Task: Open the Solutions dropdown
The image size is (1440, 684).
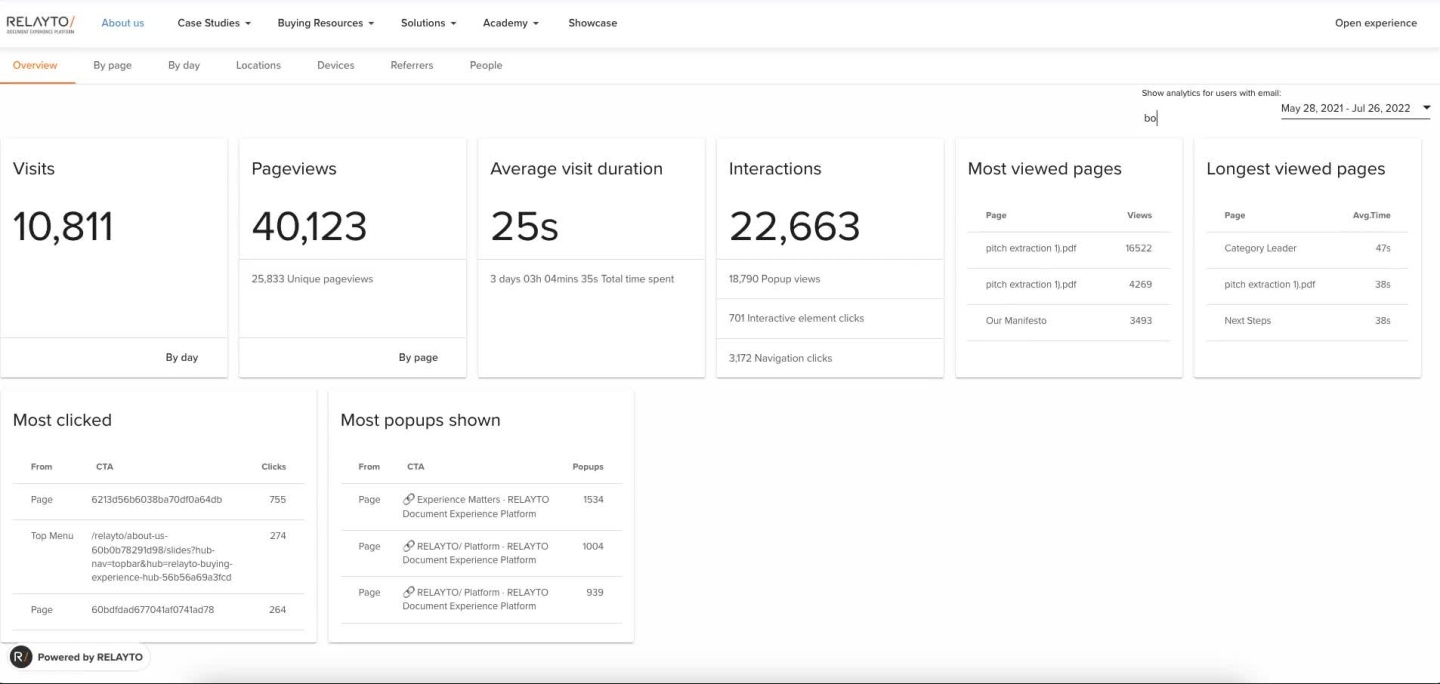Action: click(428, 23)
